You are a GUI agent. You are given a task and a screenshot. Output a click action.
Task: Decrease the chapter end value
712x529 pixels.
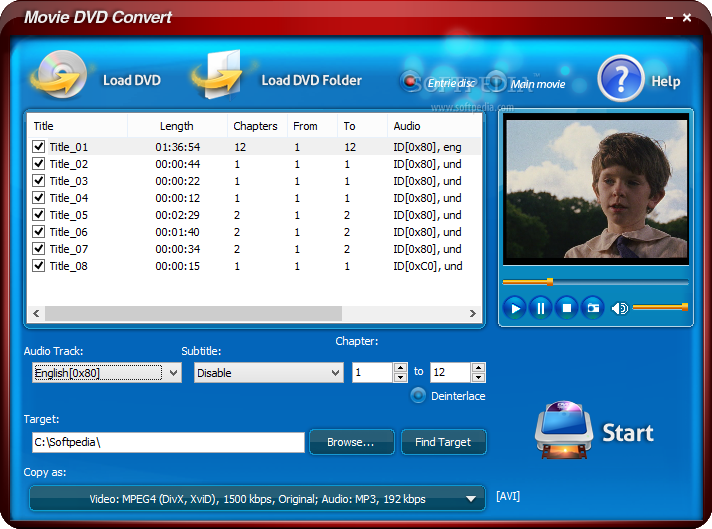(x=479, y=377)
